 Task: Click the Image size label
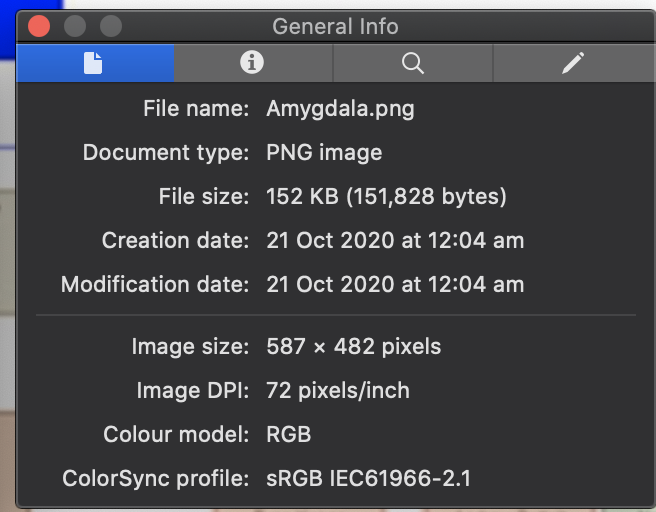point(190,347)
